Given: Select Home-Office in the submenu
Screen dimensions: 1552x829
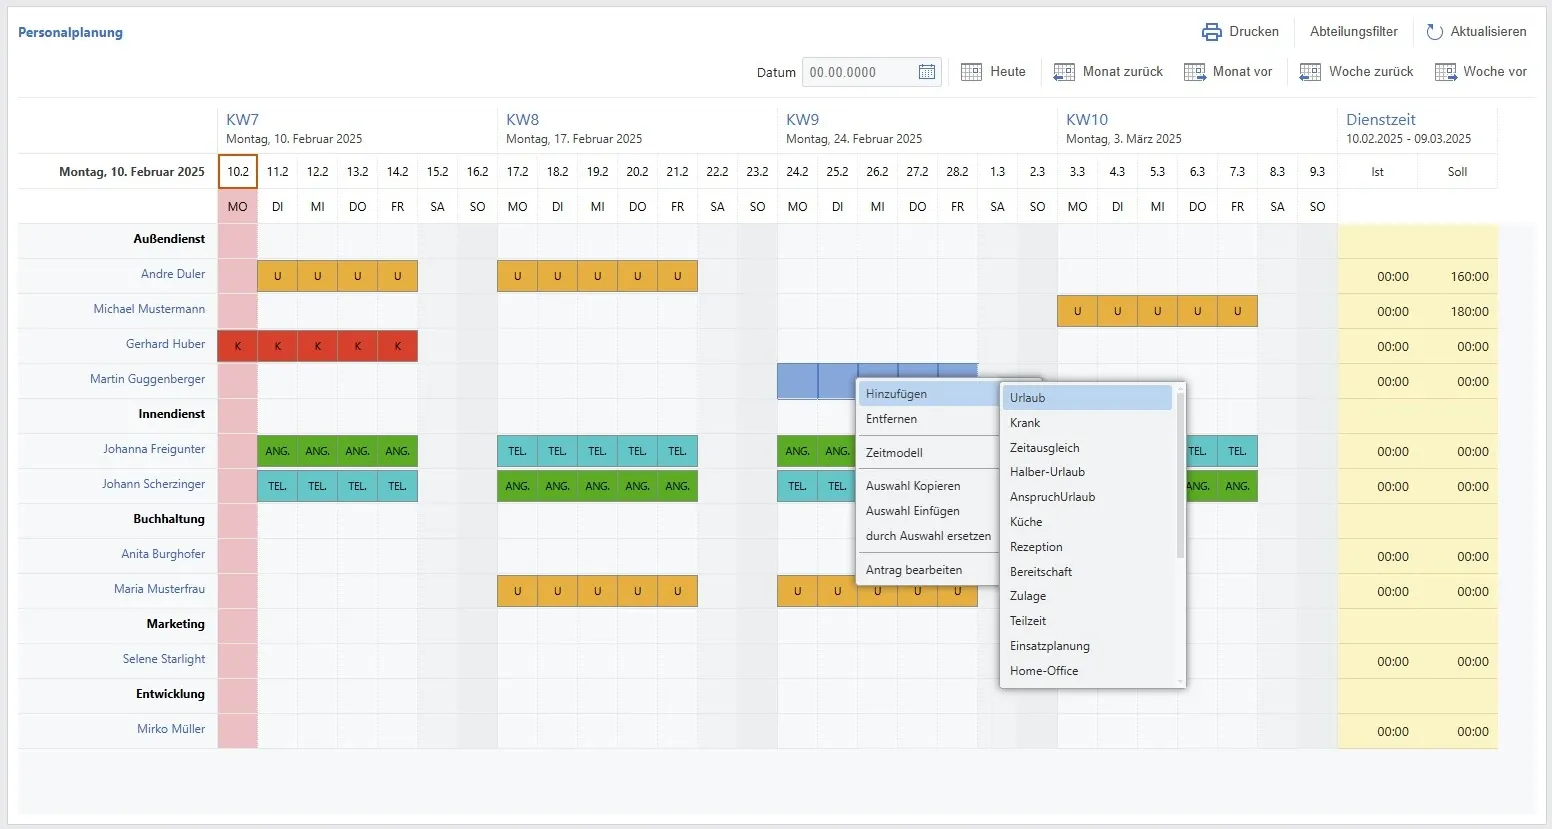Looking at the screenshot, I should tap(1087, 671).
